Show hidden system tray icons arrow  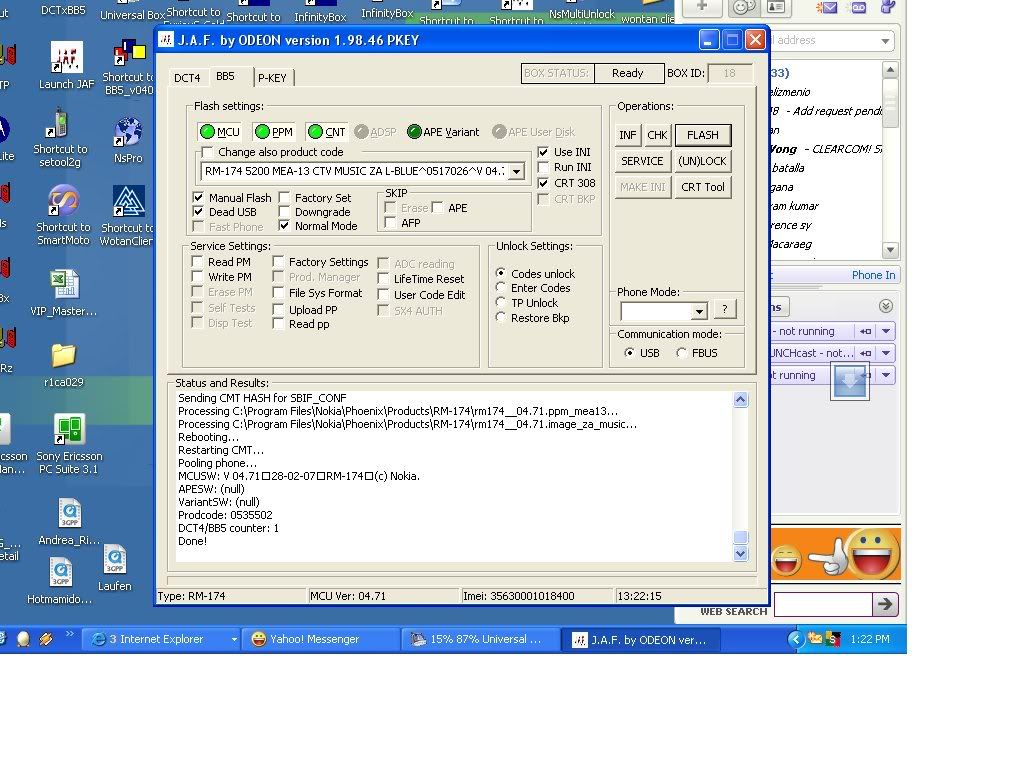tap(795, 639)
